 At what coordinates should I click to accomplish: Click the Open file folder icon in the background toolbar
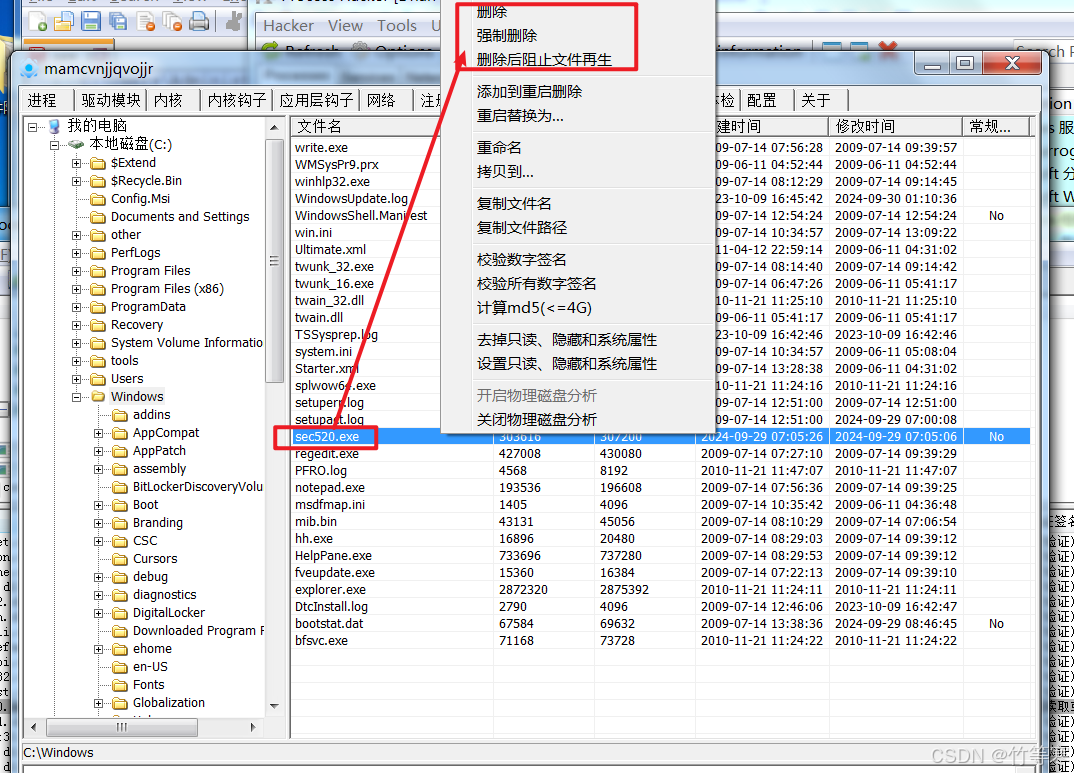pos(63,22)
